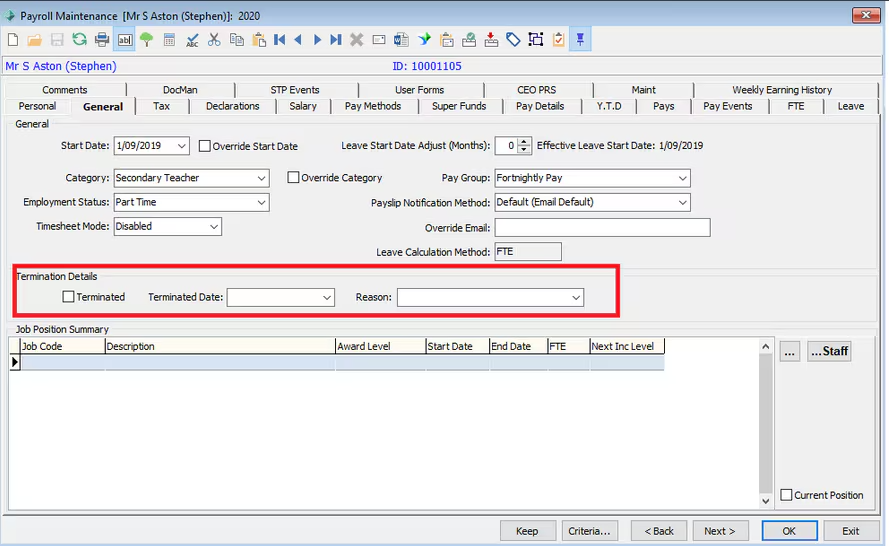Enable Override Start Date checkbox
The image size is (889, 546).
click(x=205, y=146)
